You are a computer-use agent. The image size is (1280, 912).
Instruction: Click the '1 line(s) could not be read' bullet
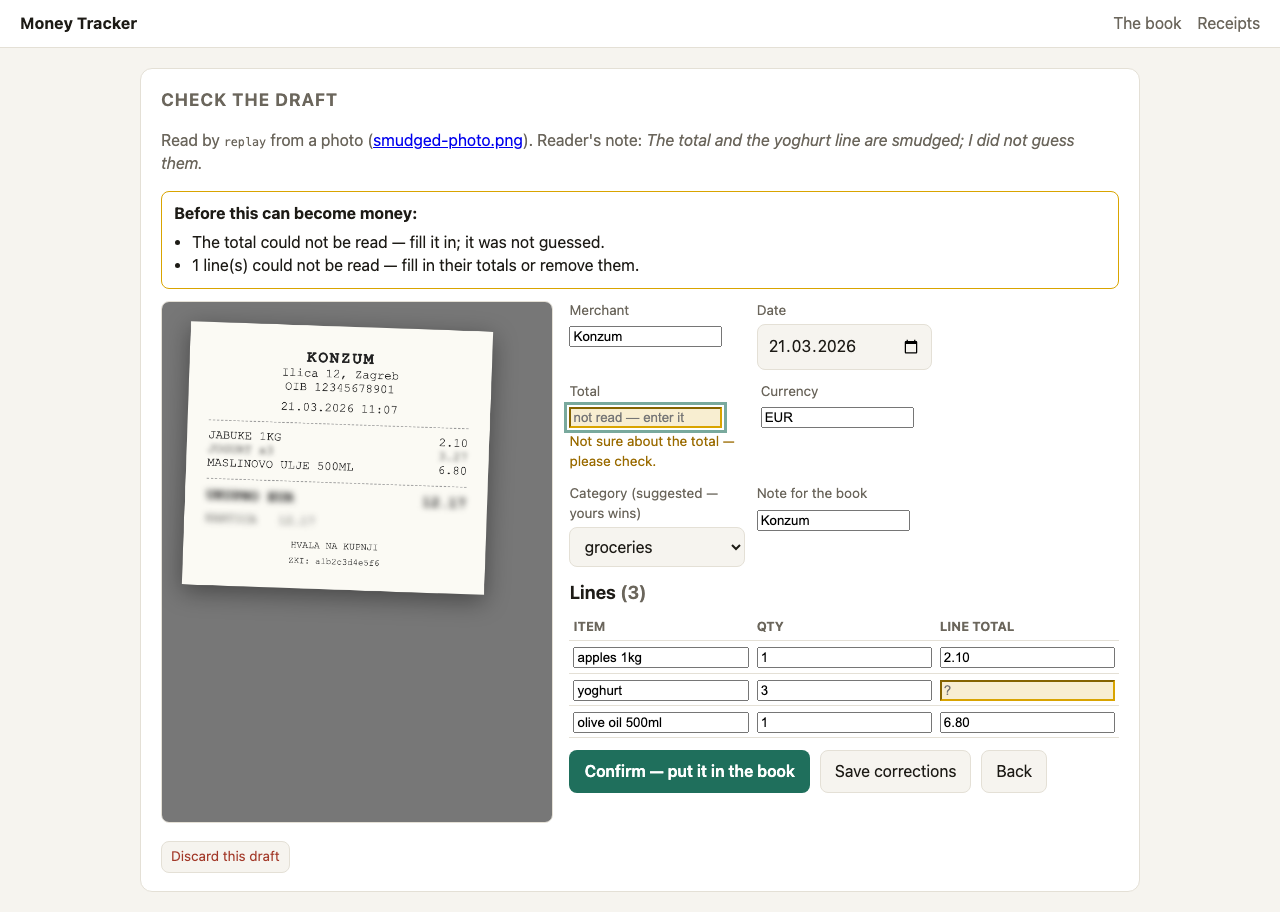pyautogui.click(x=415, y=265)
